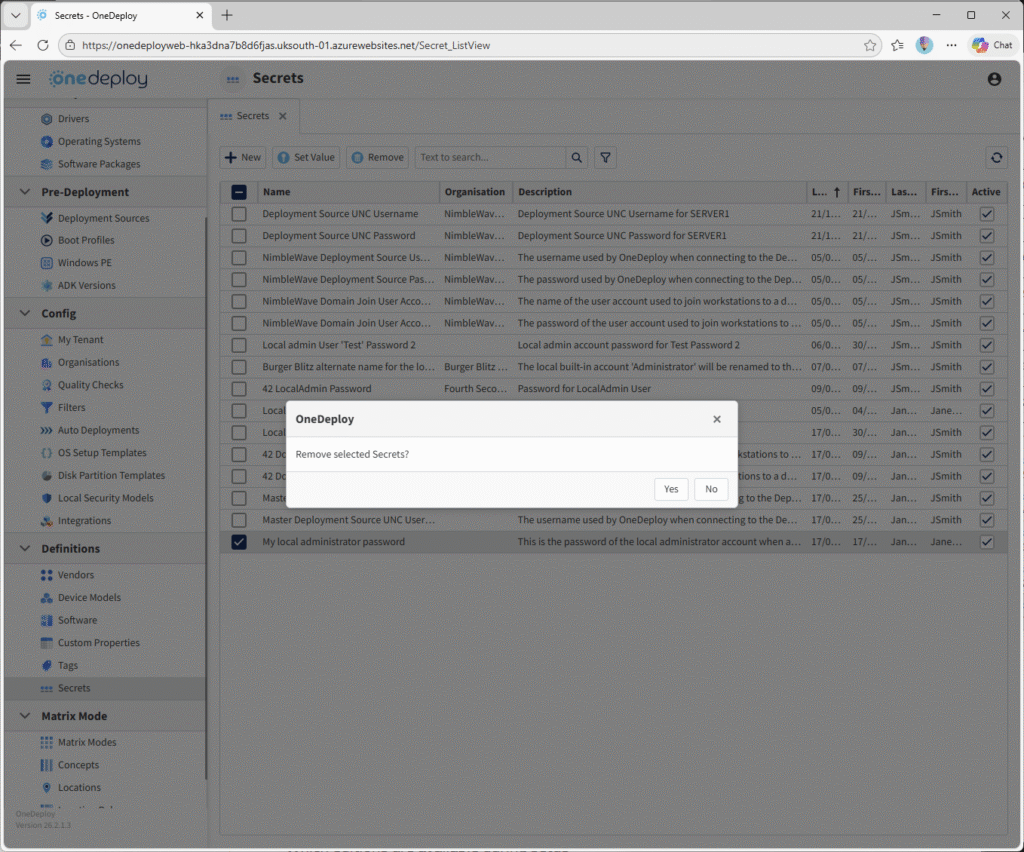1024x852 pixels.
Task: Check Deployment Source UNC Password row checkbox
Action: pyautogui.click(x=239, y=236)
